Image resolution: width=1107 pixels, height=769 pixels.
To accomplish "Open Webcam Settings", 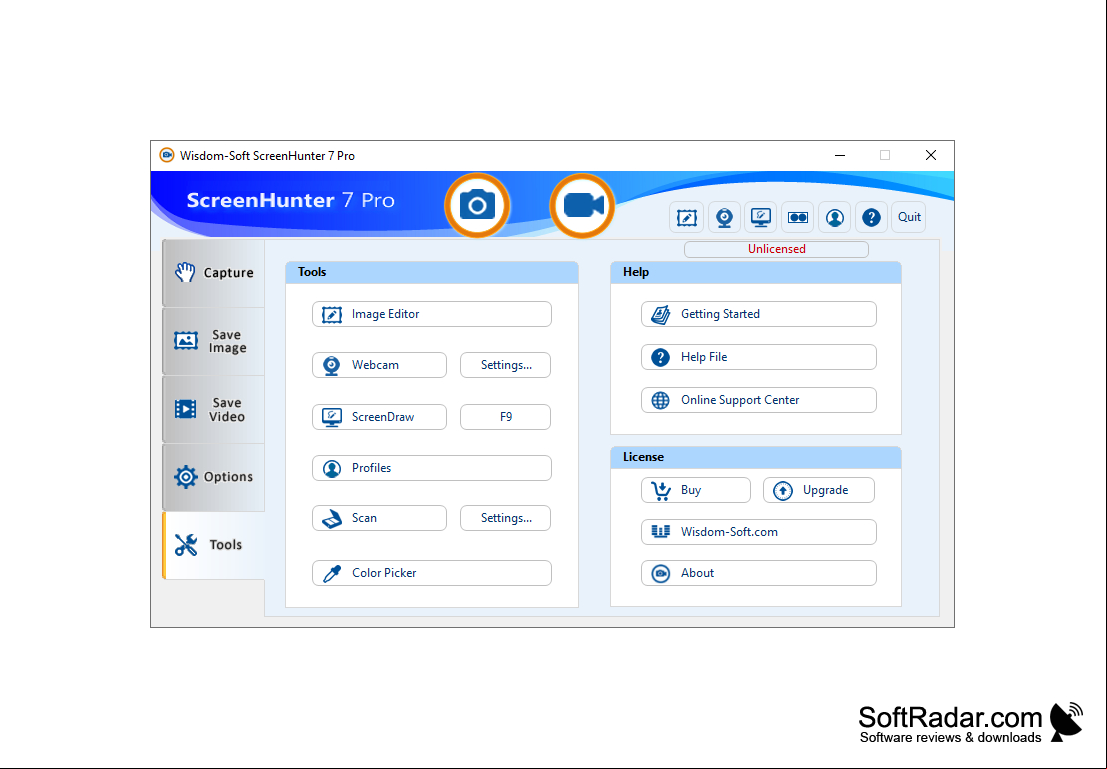I will tap(505, 365).
